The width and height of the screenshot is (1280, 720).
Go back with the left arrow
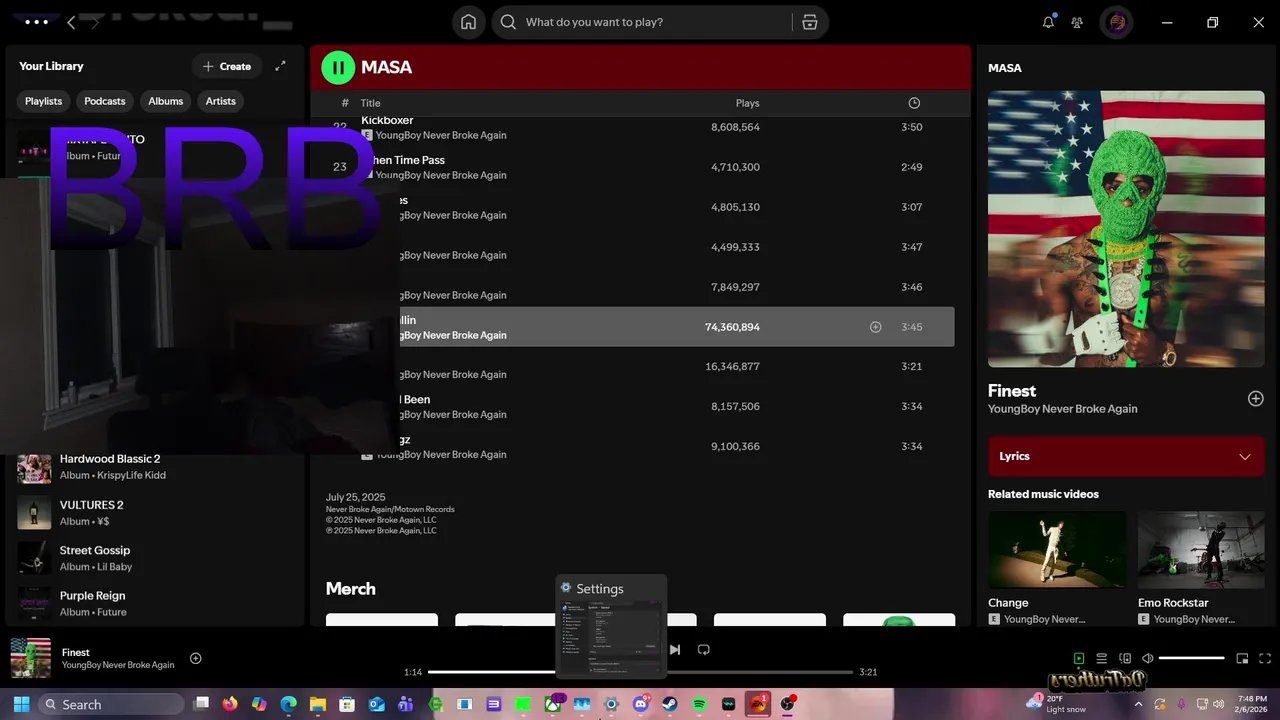(71, 22)
